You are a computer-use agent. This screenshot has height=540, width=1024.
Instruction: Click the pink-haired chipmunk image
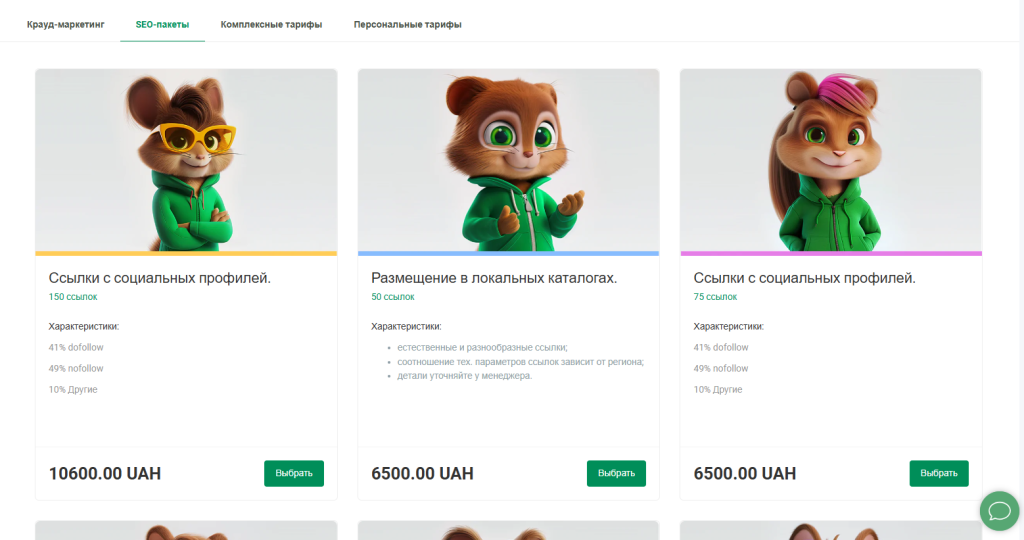coord(830,160)
